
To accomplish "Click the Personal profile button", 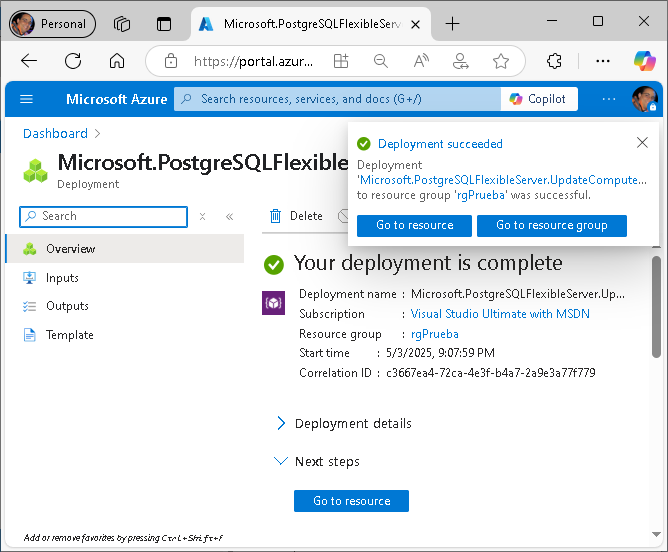I will [52, 24].
